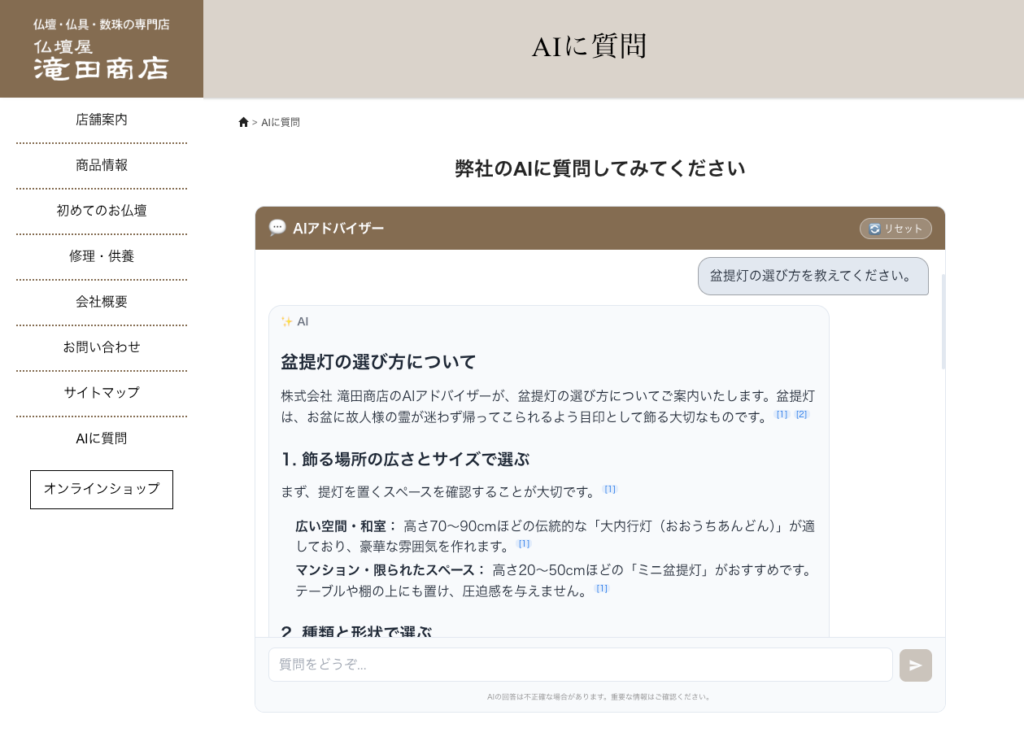This screenshot has height=737, width=1024.
Task: Open citation [1] after スペースを確認 sentence
Action: [x=610, y=489]
